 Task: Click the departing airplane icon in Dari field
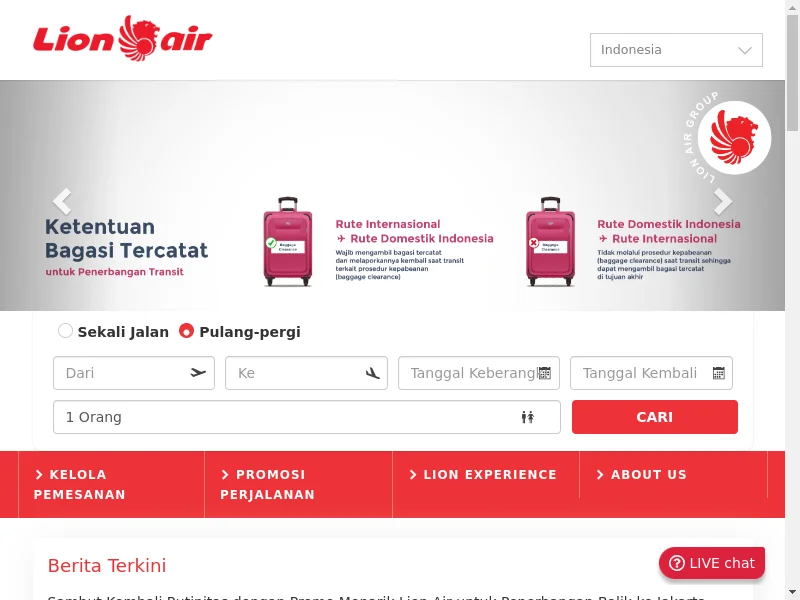(198, 373)
